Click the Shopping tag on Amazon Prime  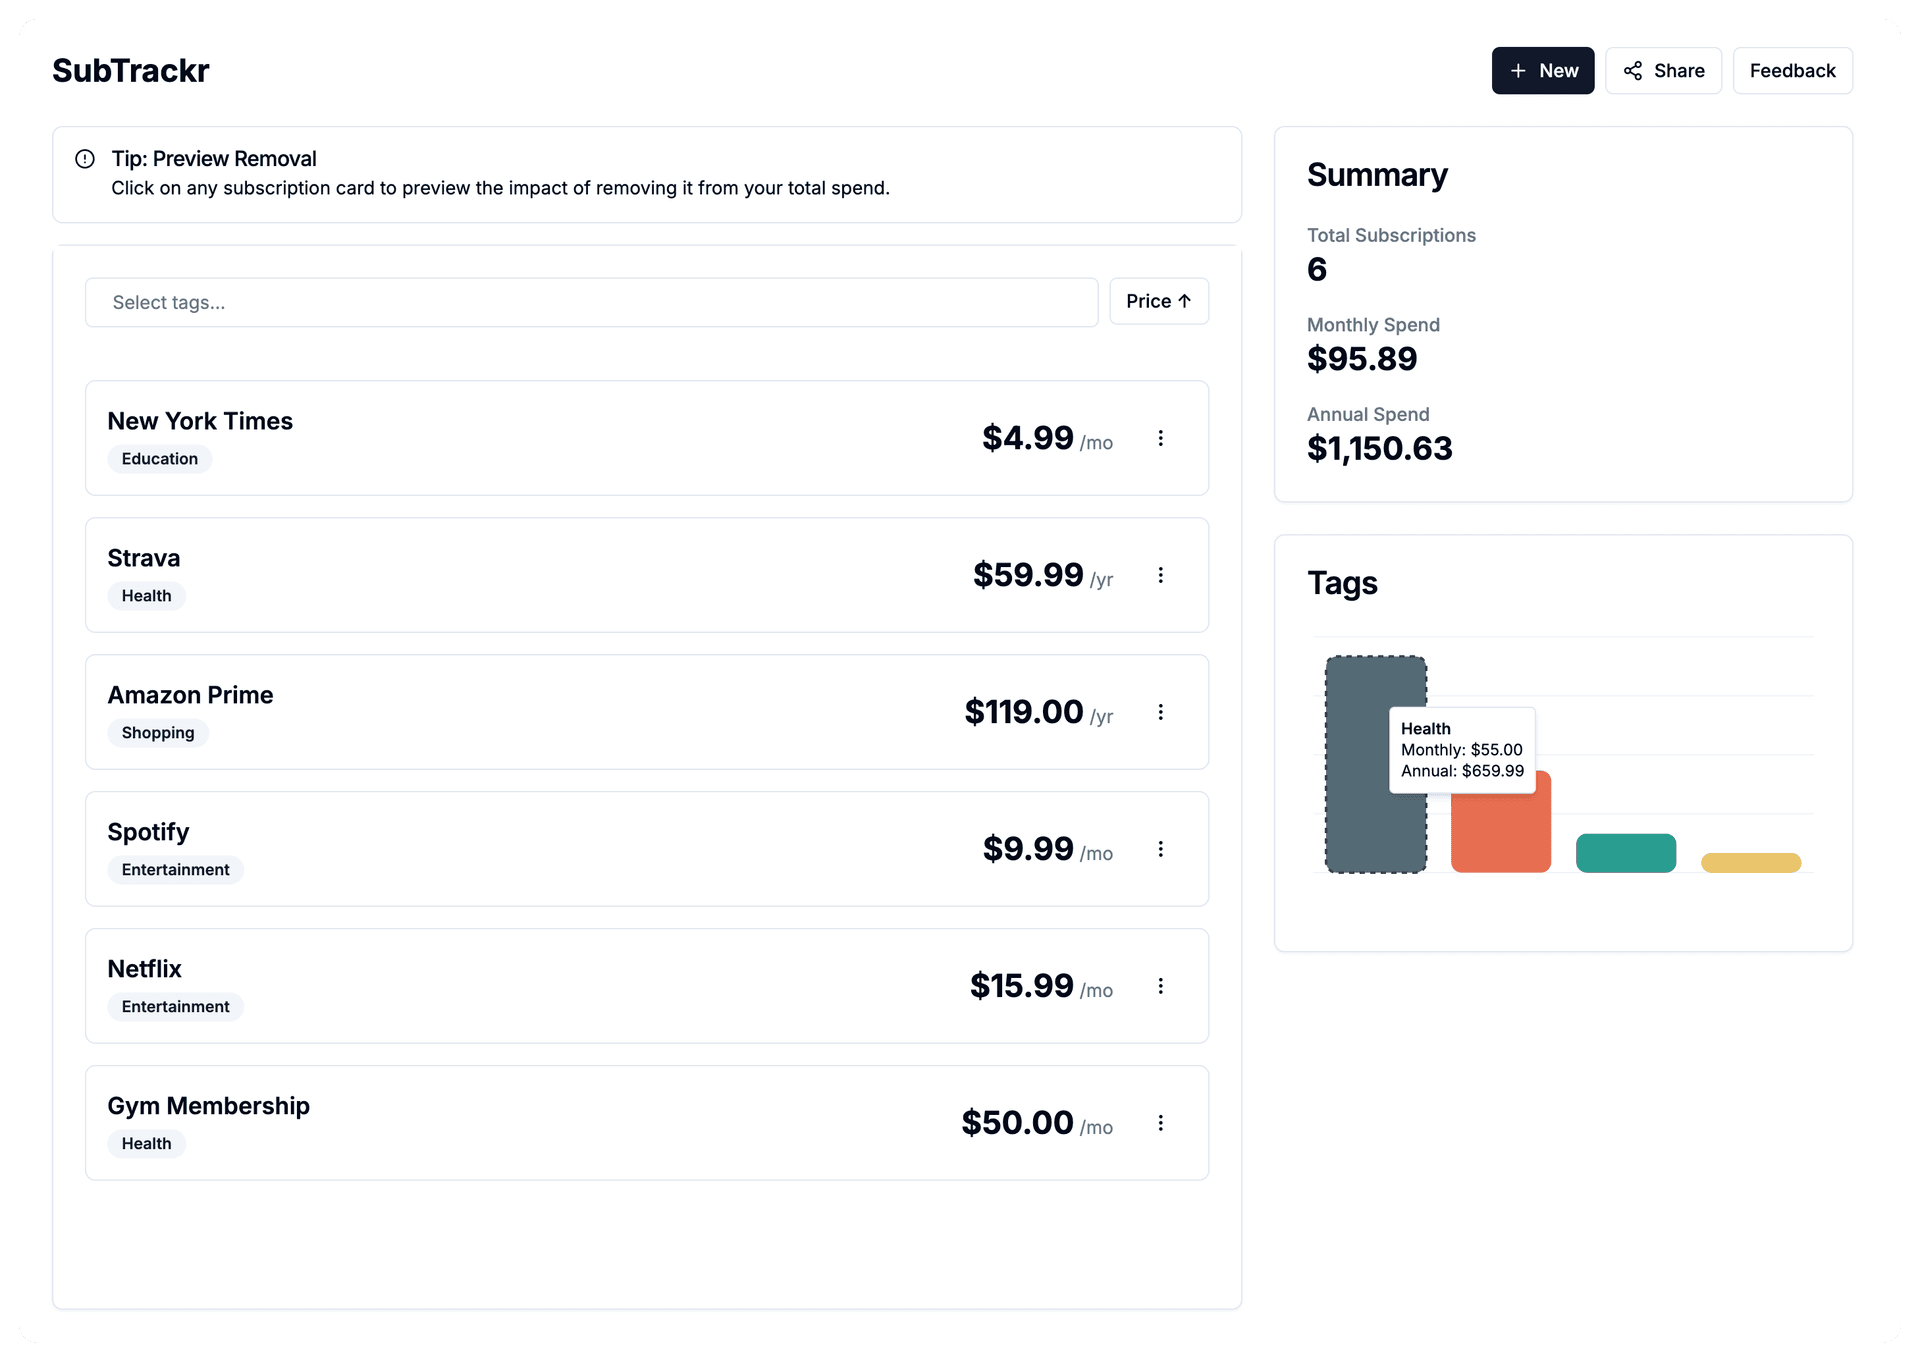157,732
